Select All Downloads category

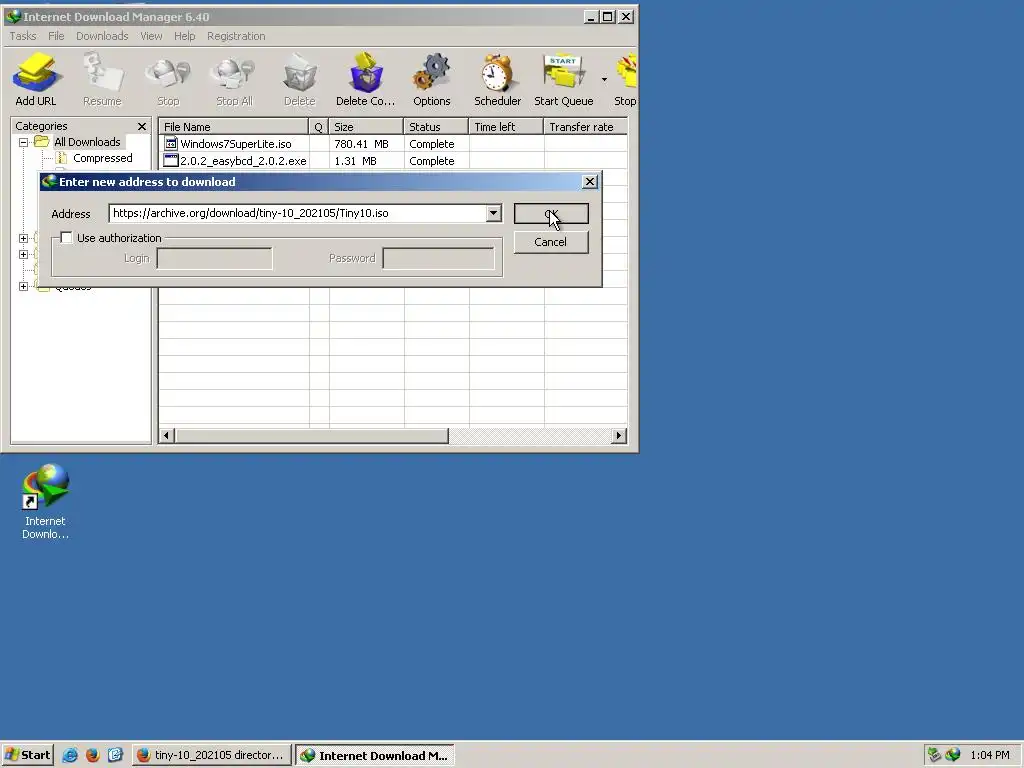(87, 142)
